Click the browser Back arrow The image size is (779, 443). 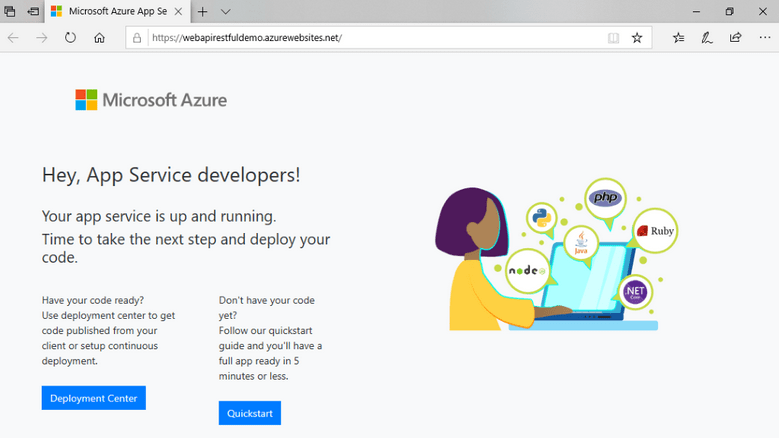[x=13, y=38]
